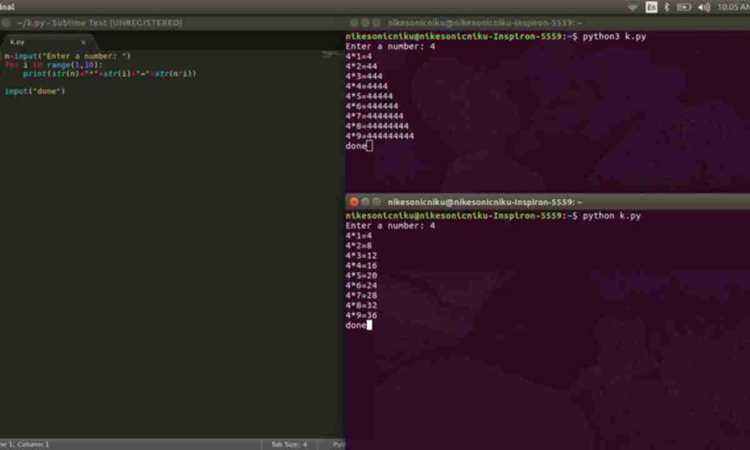Click the bottom terminal title bar
Image resolution: width=750 pixels, height=450 pixels.
point(547,202)
